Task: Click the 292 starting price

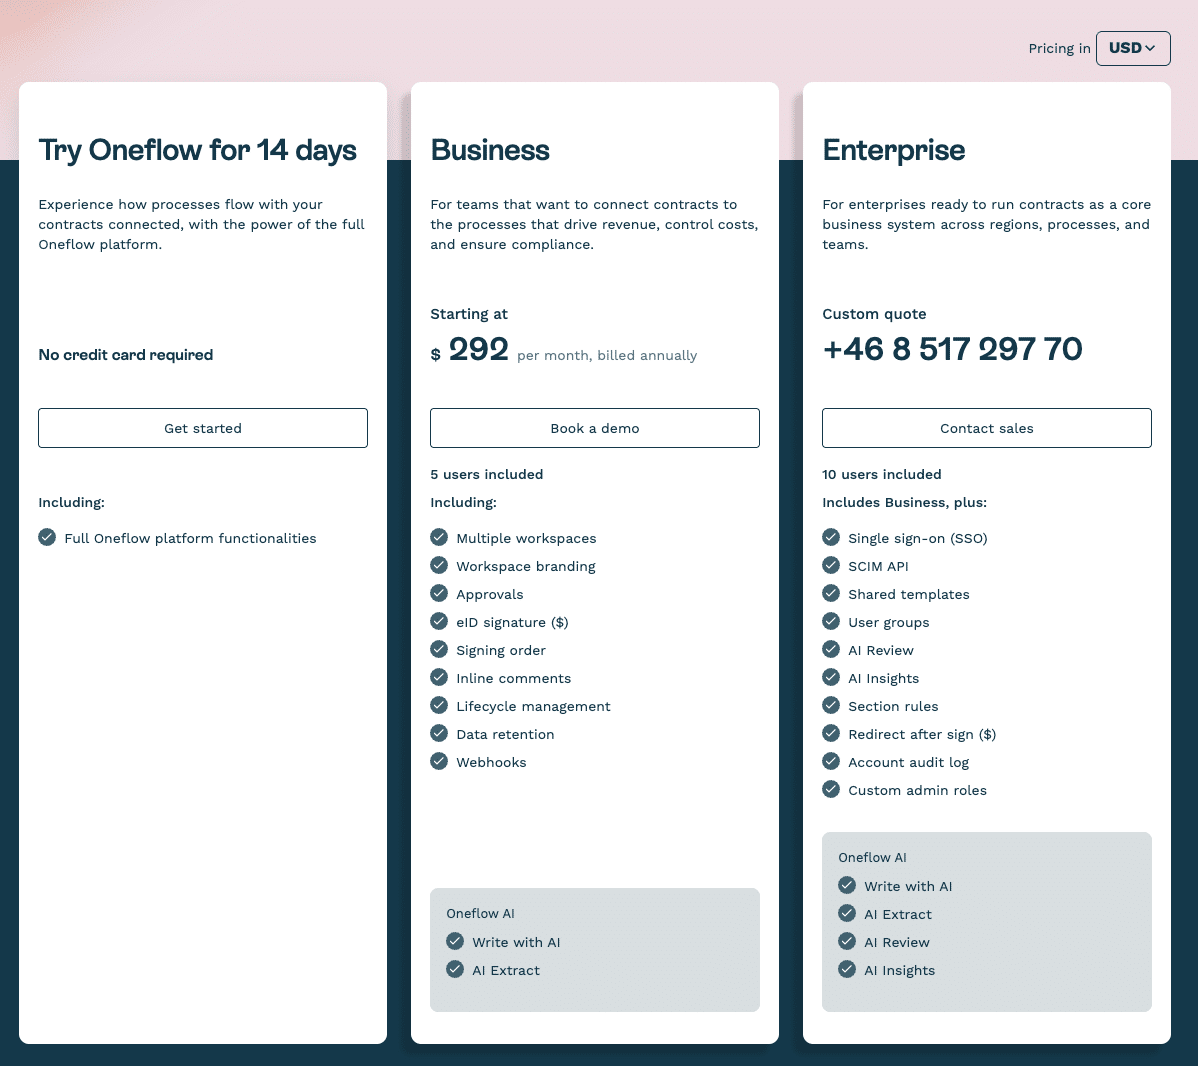Action: pyautogui.click(x=478, y=349)
